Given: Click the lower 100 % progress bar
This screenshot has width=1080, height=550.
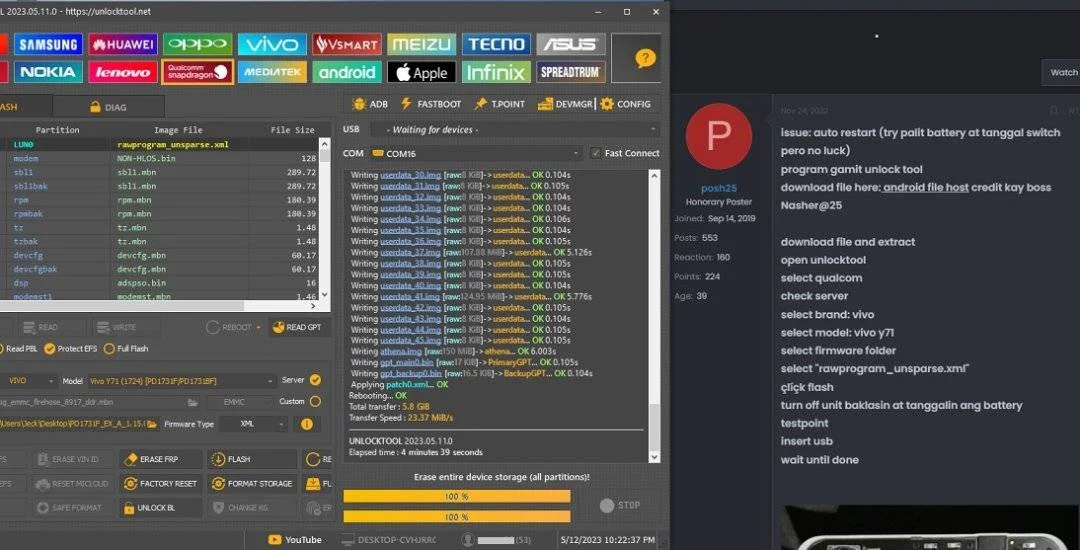Looking at the screenshot, I should (457, 516).
